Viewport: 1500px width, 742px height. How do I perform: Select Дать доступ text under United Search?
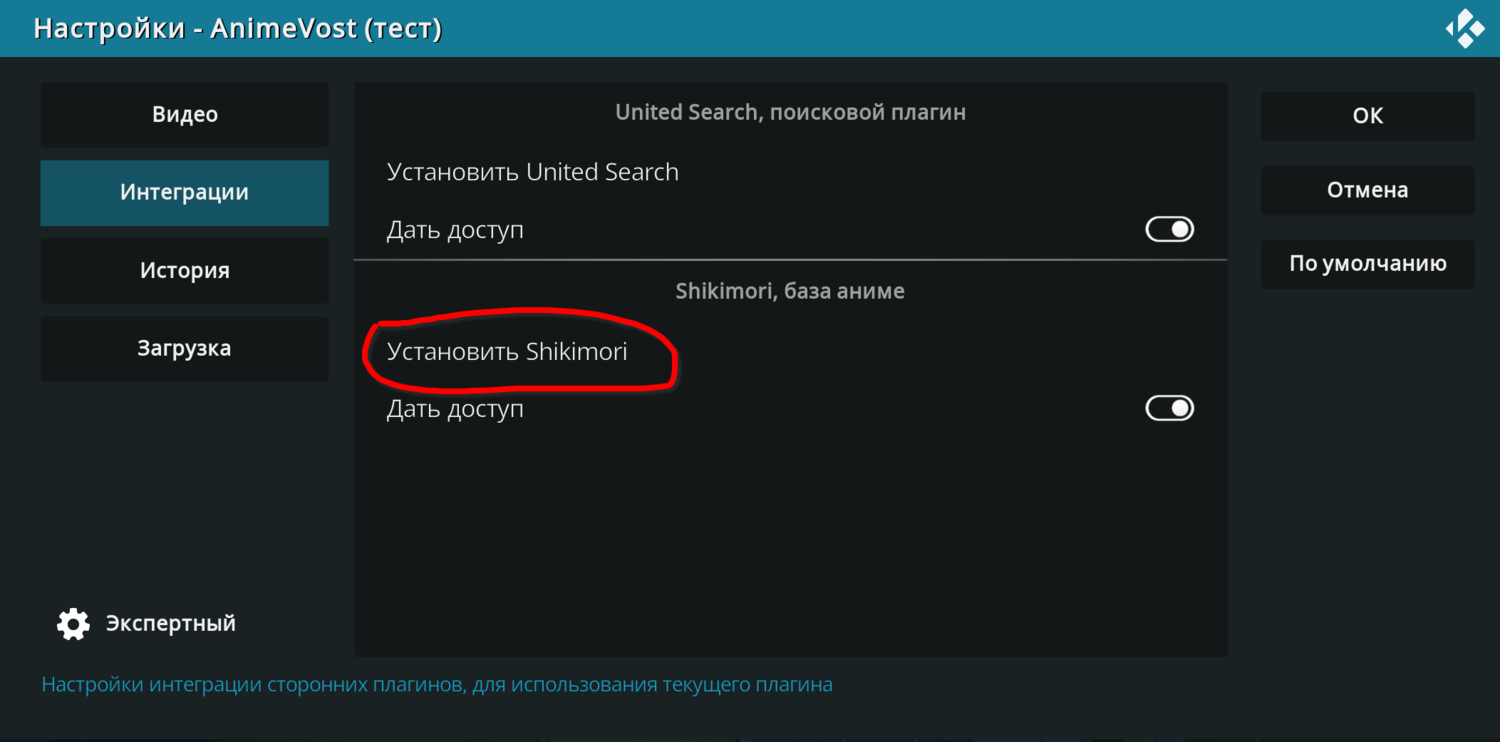455,230
